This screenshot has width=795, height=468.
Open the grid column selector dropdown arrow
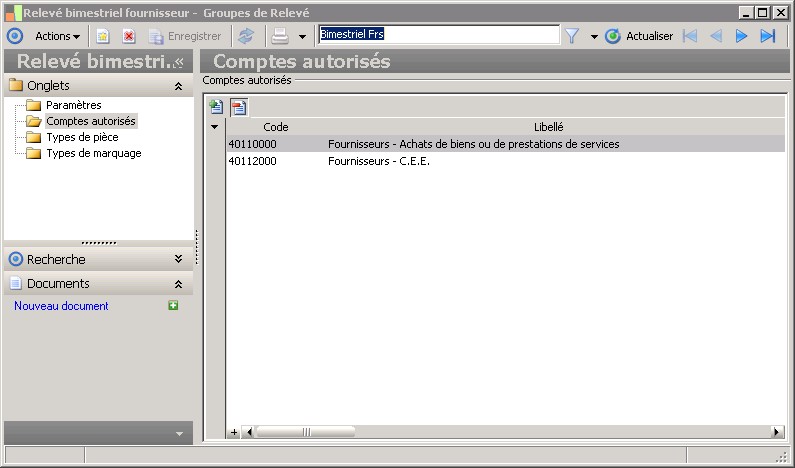point(214,127)
